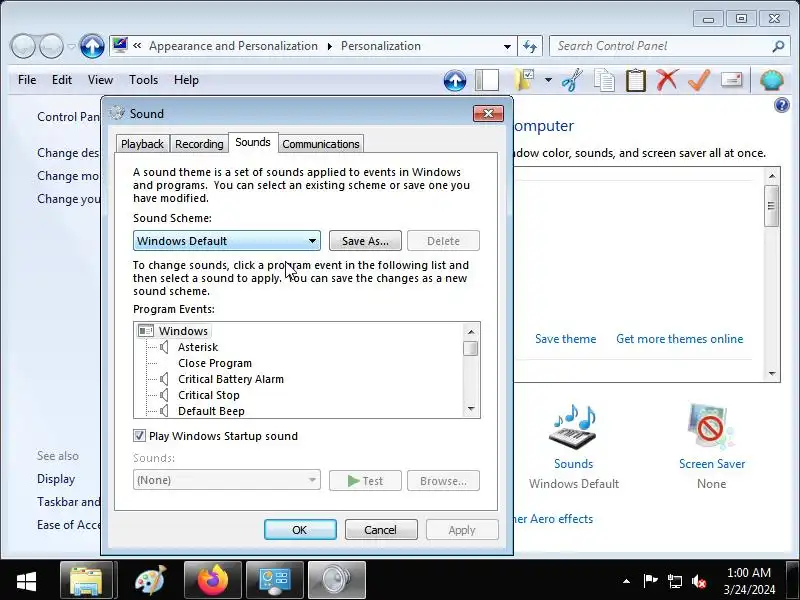Click the themes list up scroll arrow
Viewport: 800px width, 600px height.
772,176
